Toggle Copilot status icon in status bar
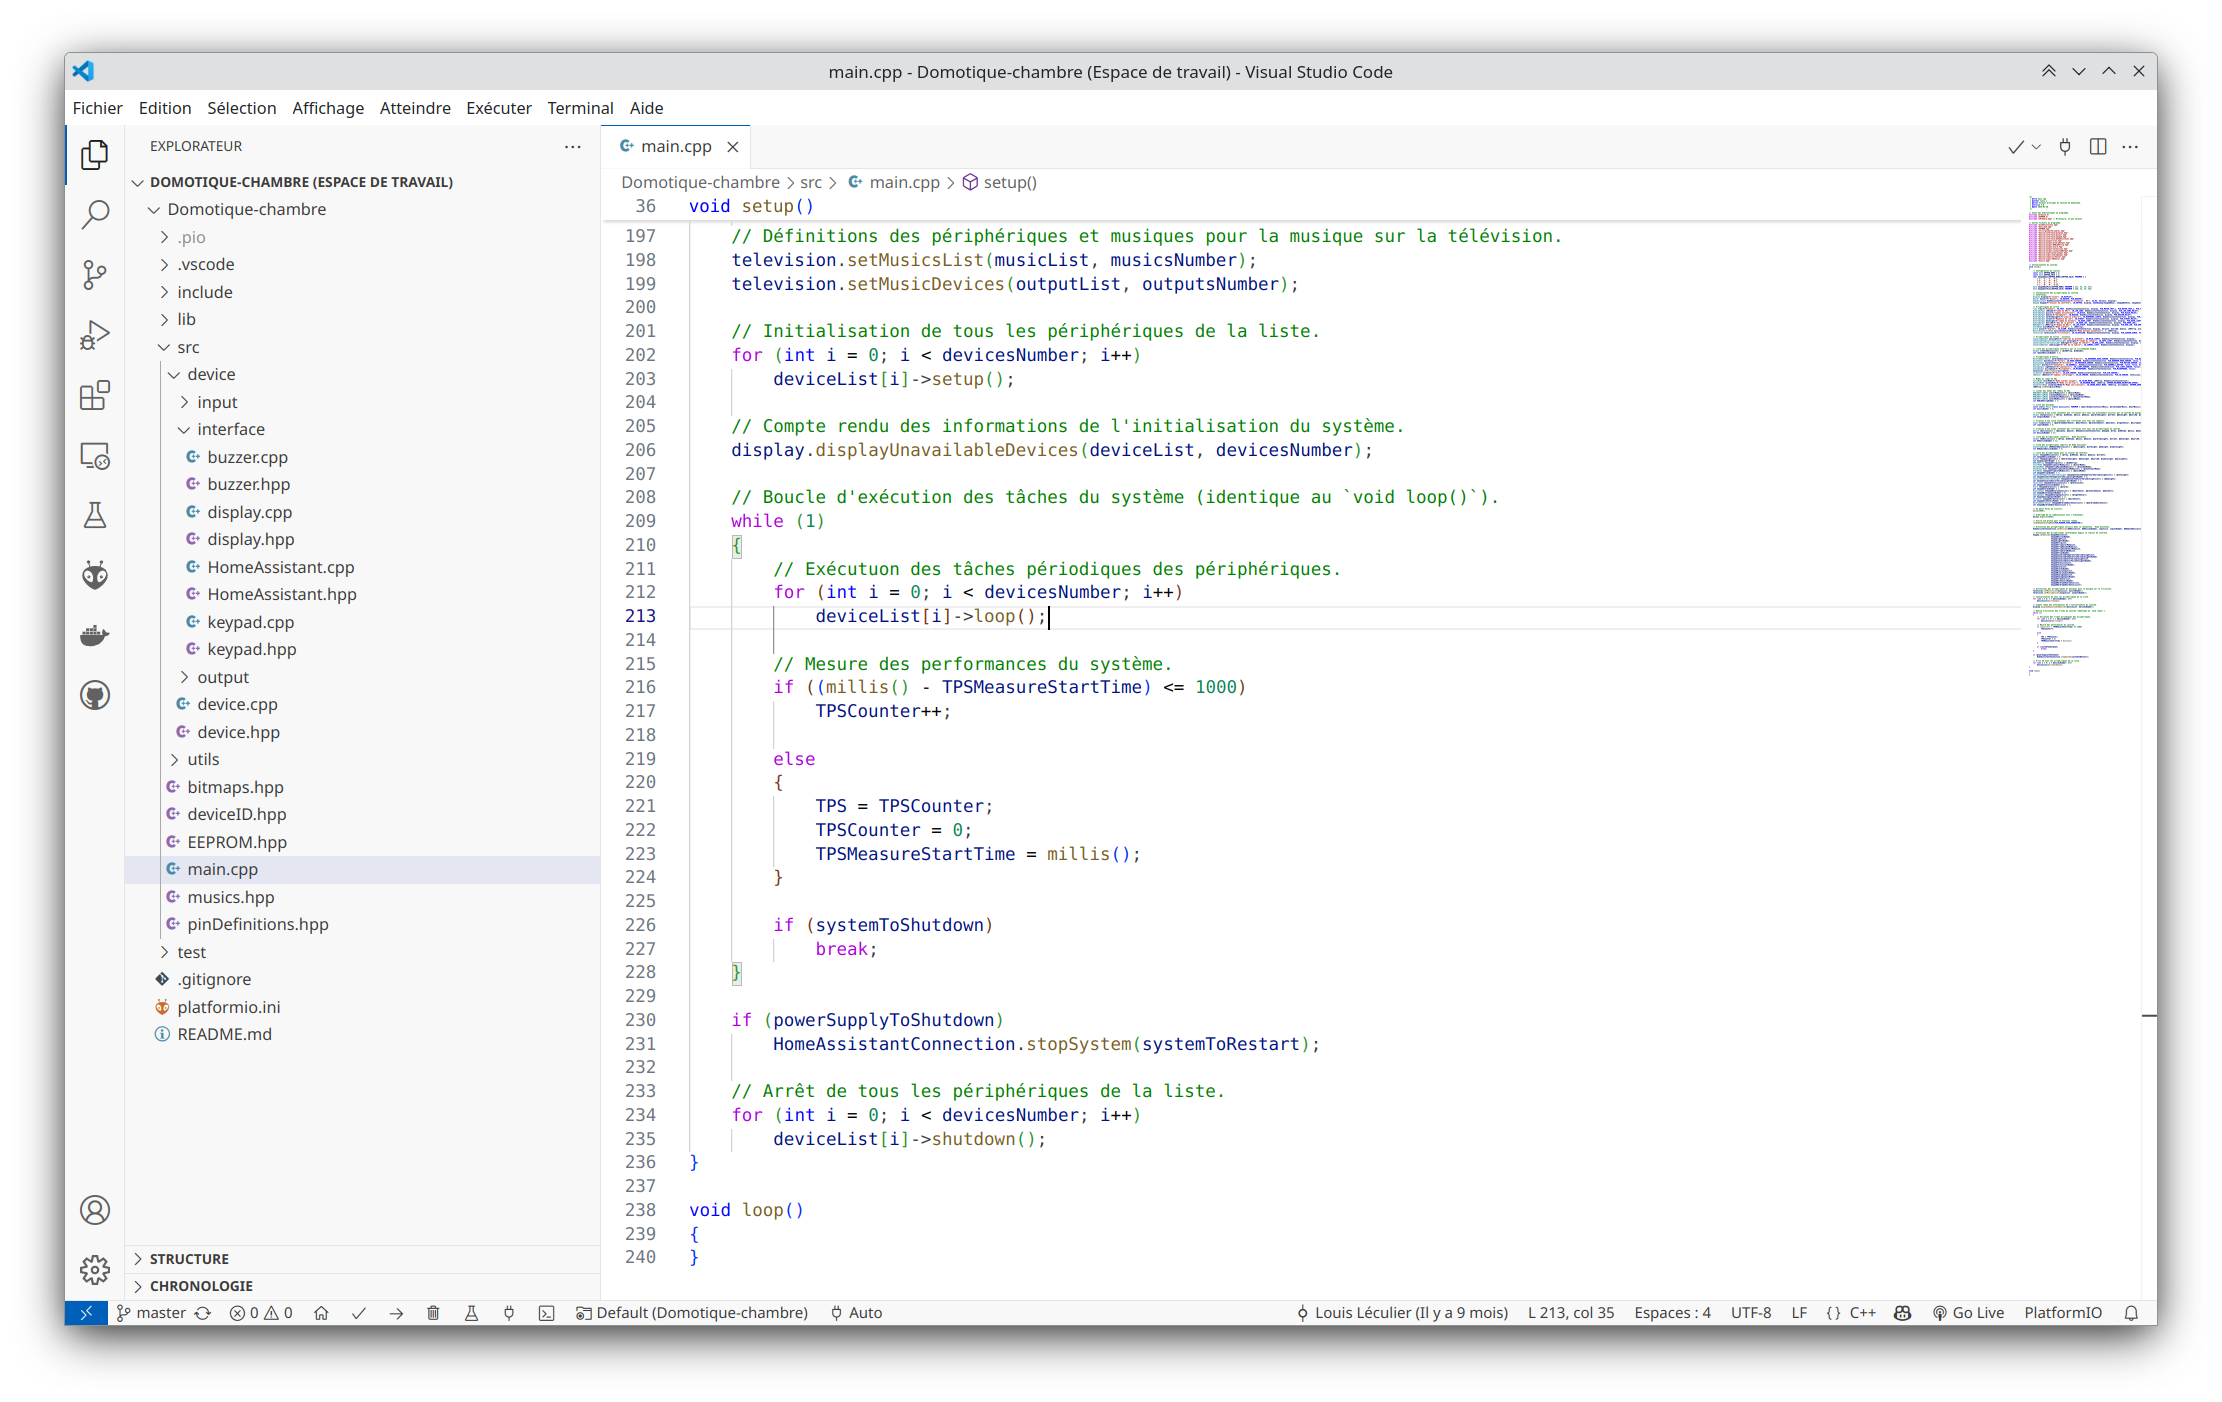 1902,1313
